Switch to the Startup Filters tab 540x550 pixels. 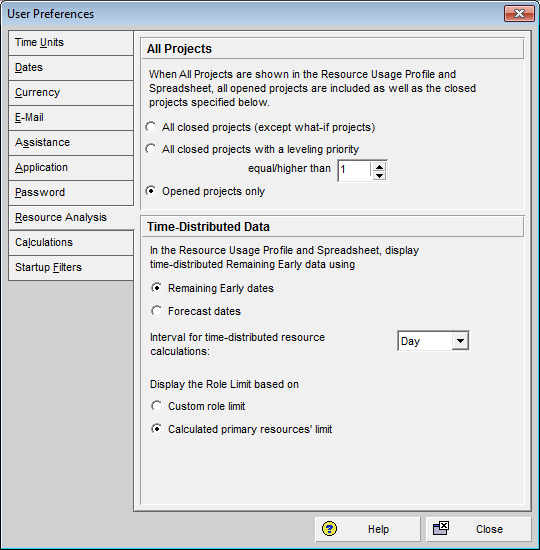pyautogui.click(x=71, y=268)
